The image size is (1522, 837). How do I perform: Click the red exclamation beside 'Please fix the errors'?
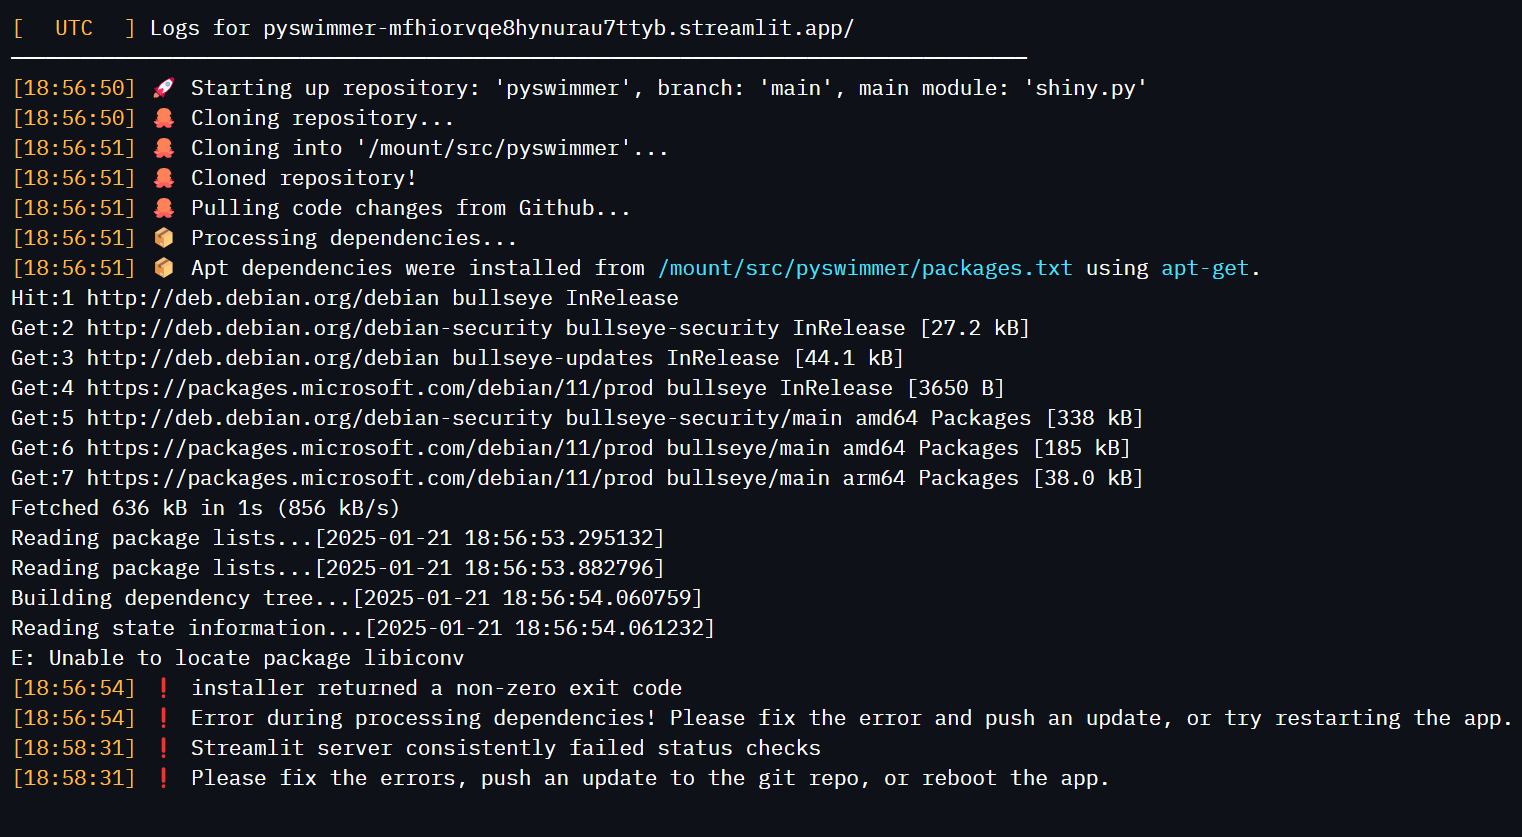164,778
